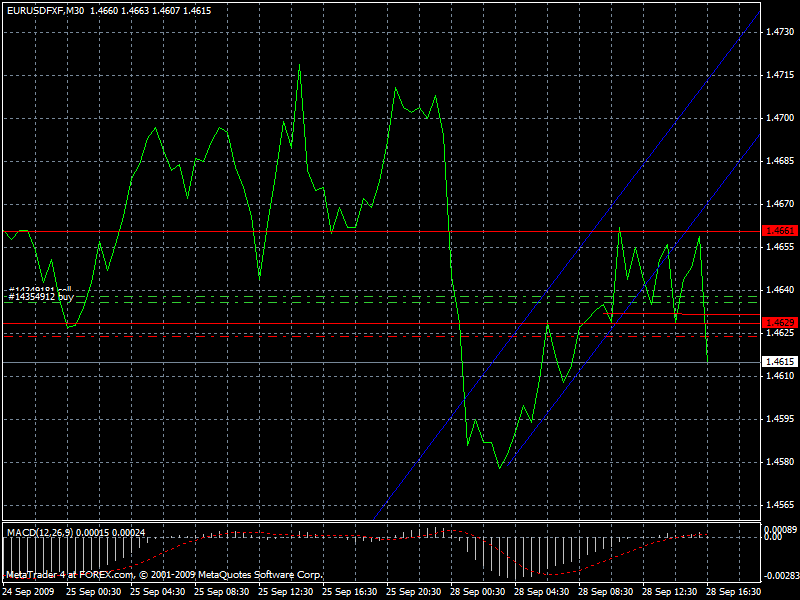Click the 1.4610 price axis value
The height and width of the screenshot is (600, 800).
[x=780, y=376]
